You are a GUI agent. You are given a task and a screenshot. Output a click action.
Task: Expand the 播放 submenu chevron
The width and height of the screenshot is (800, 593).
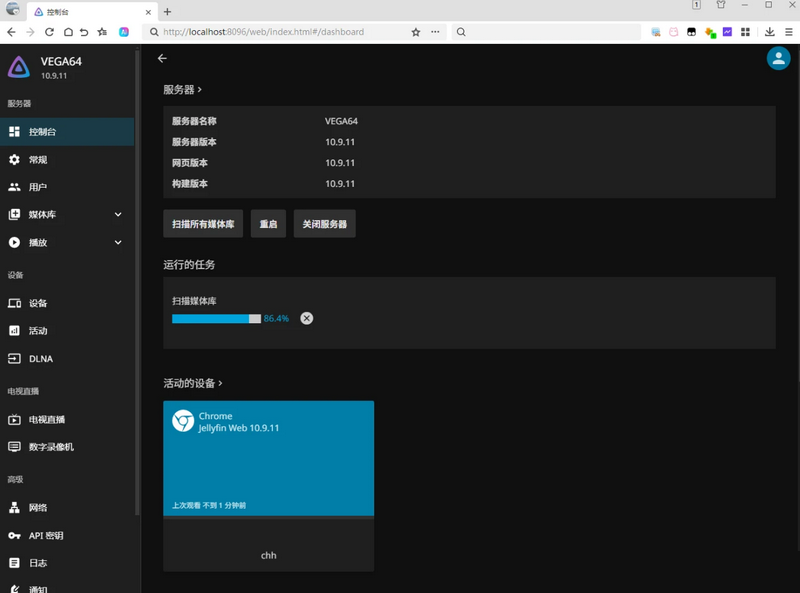(x=118, y=242)
